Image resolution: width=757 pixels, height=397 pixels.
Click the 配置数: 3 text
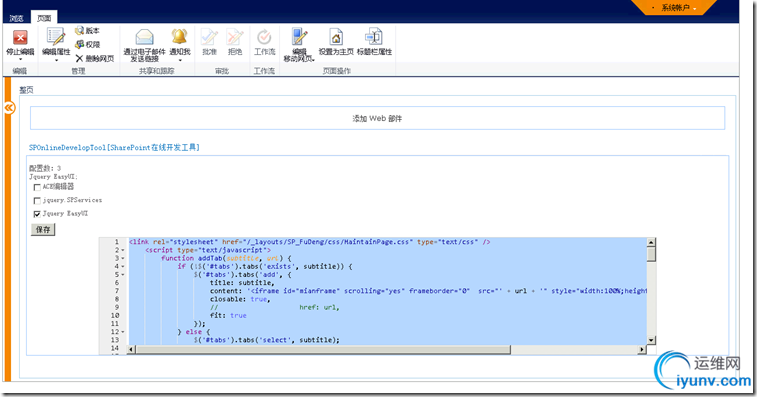click(x=45, y=168)
